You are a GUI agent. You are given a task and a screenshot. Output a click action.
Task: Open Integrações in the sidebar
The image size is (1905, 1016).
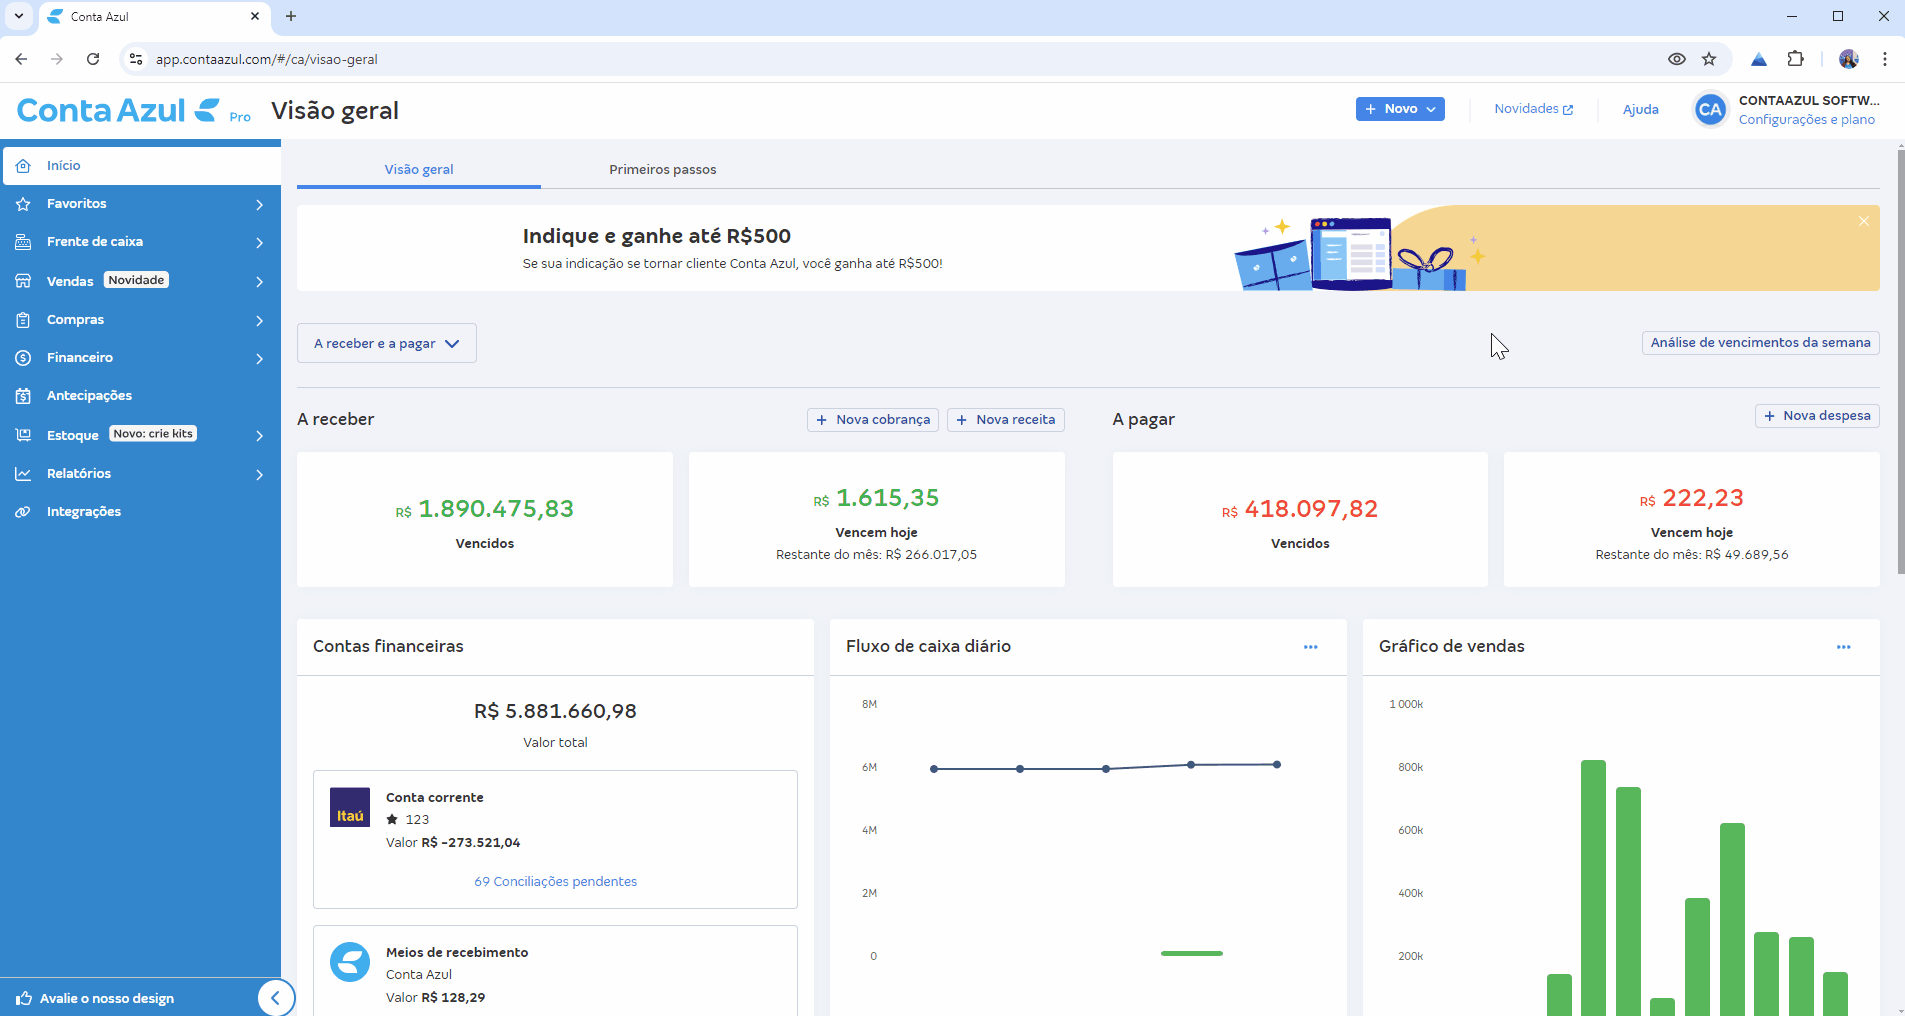(x=140, y=512)
